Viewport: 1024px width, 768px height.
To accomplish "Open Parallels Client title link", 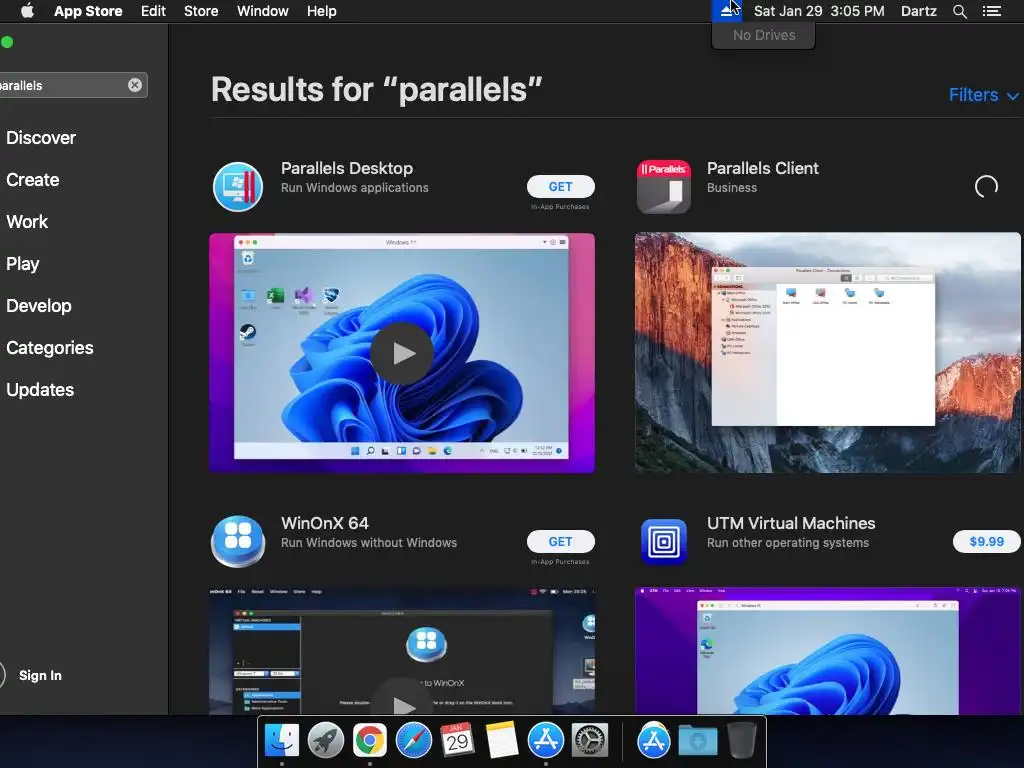I will tap(762, 168).
